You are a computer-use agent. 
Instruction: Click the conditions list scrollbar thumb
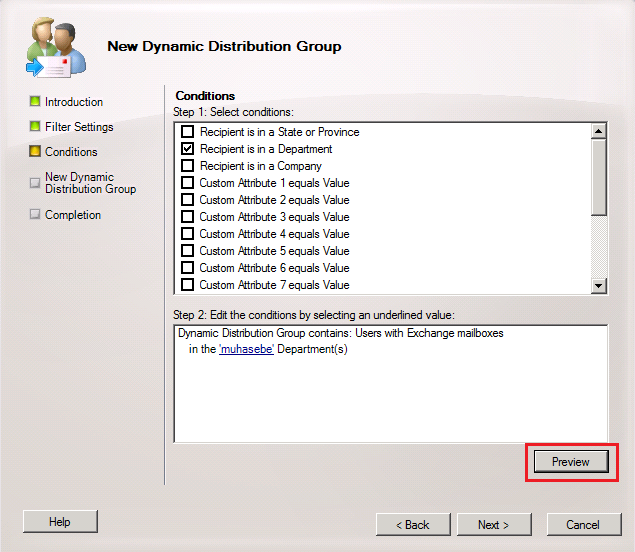(x=599, y=175)
